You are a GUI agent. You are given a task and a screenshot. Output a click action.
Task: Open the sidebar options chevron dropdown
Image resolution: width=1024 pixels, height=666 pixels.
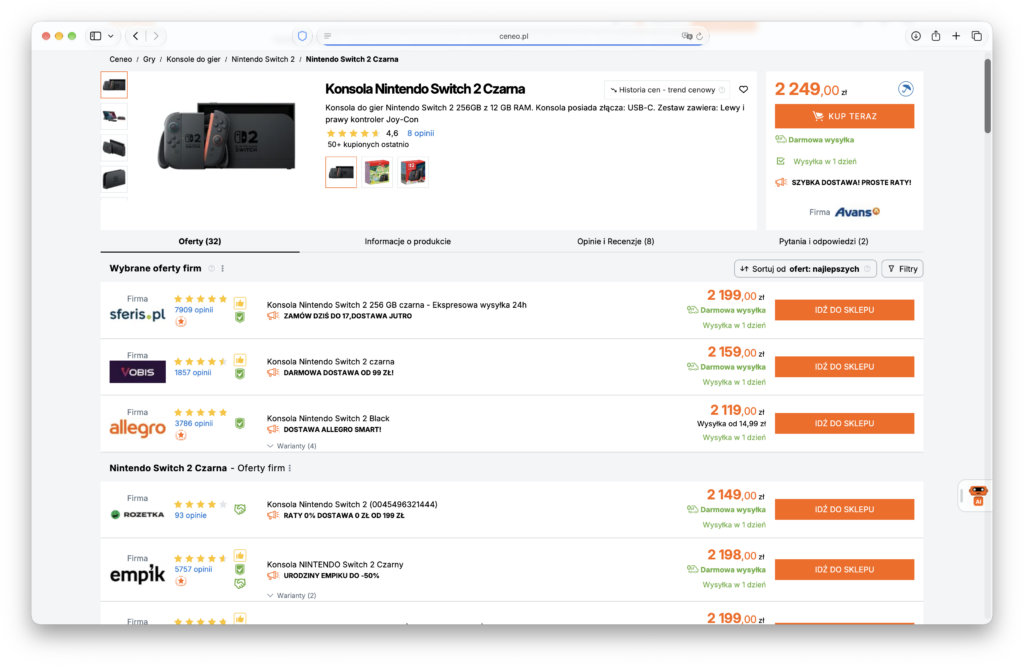111,36
